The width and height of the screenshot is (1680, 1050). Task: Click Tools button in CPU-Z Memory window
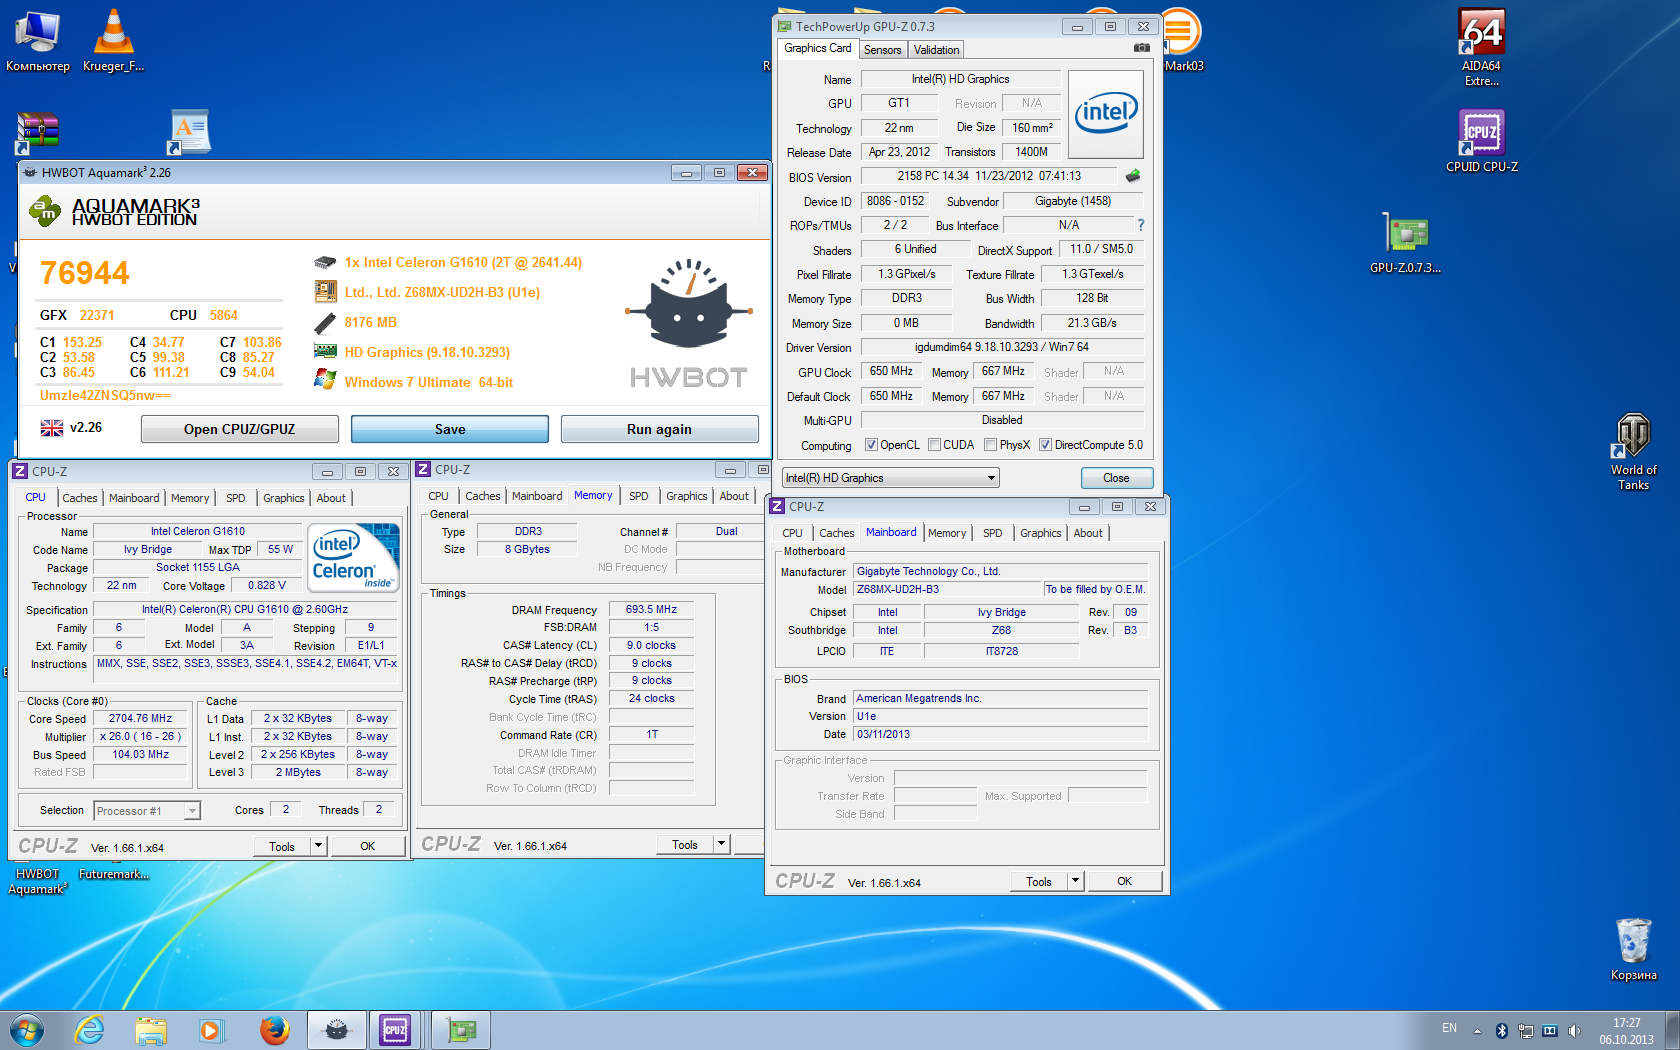coord(685,844)
